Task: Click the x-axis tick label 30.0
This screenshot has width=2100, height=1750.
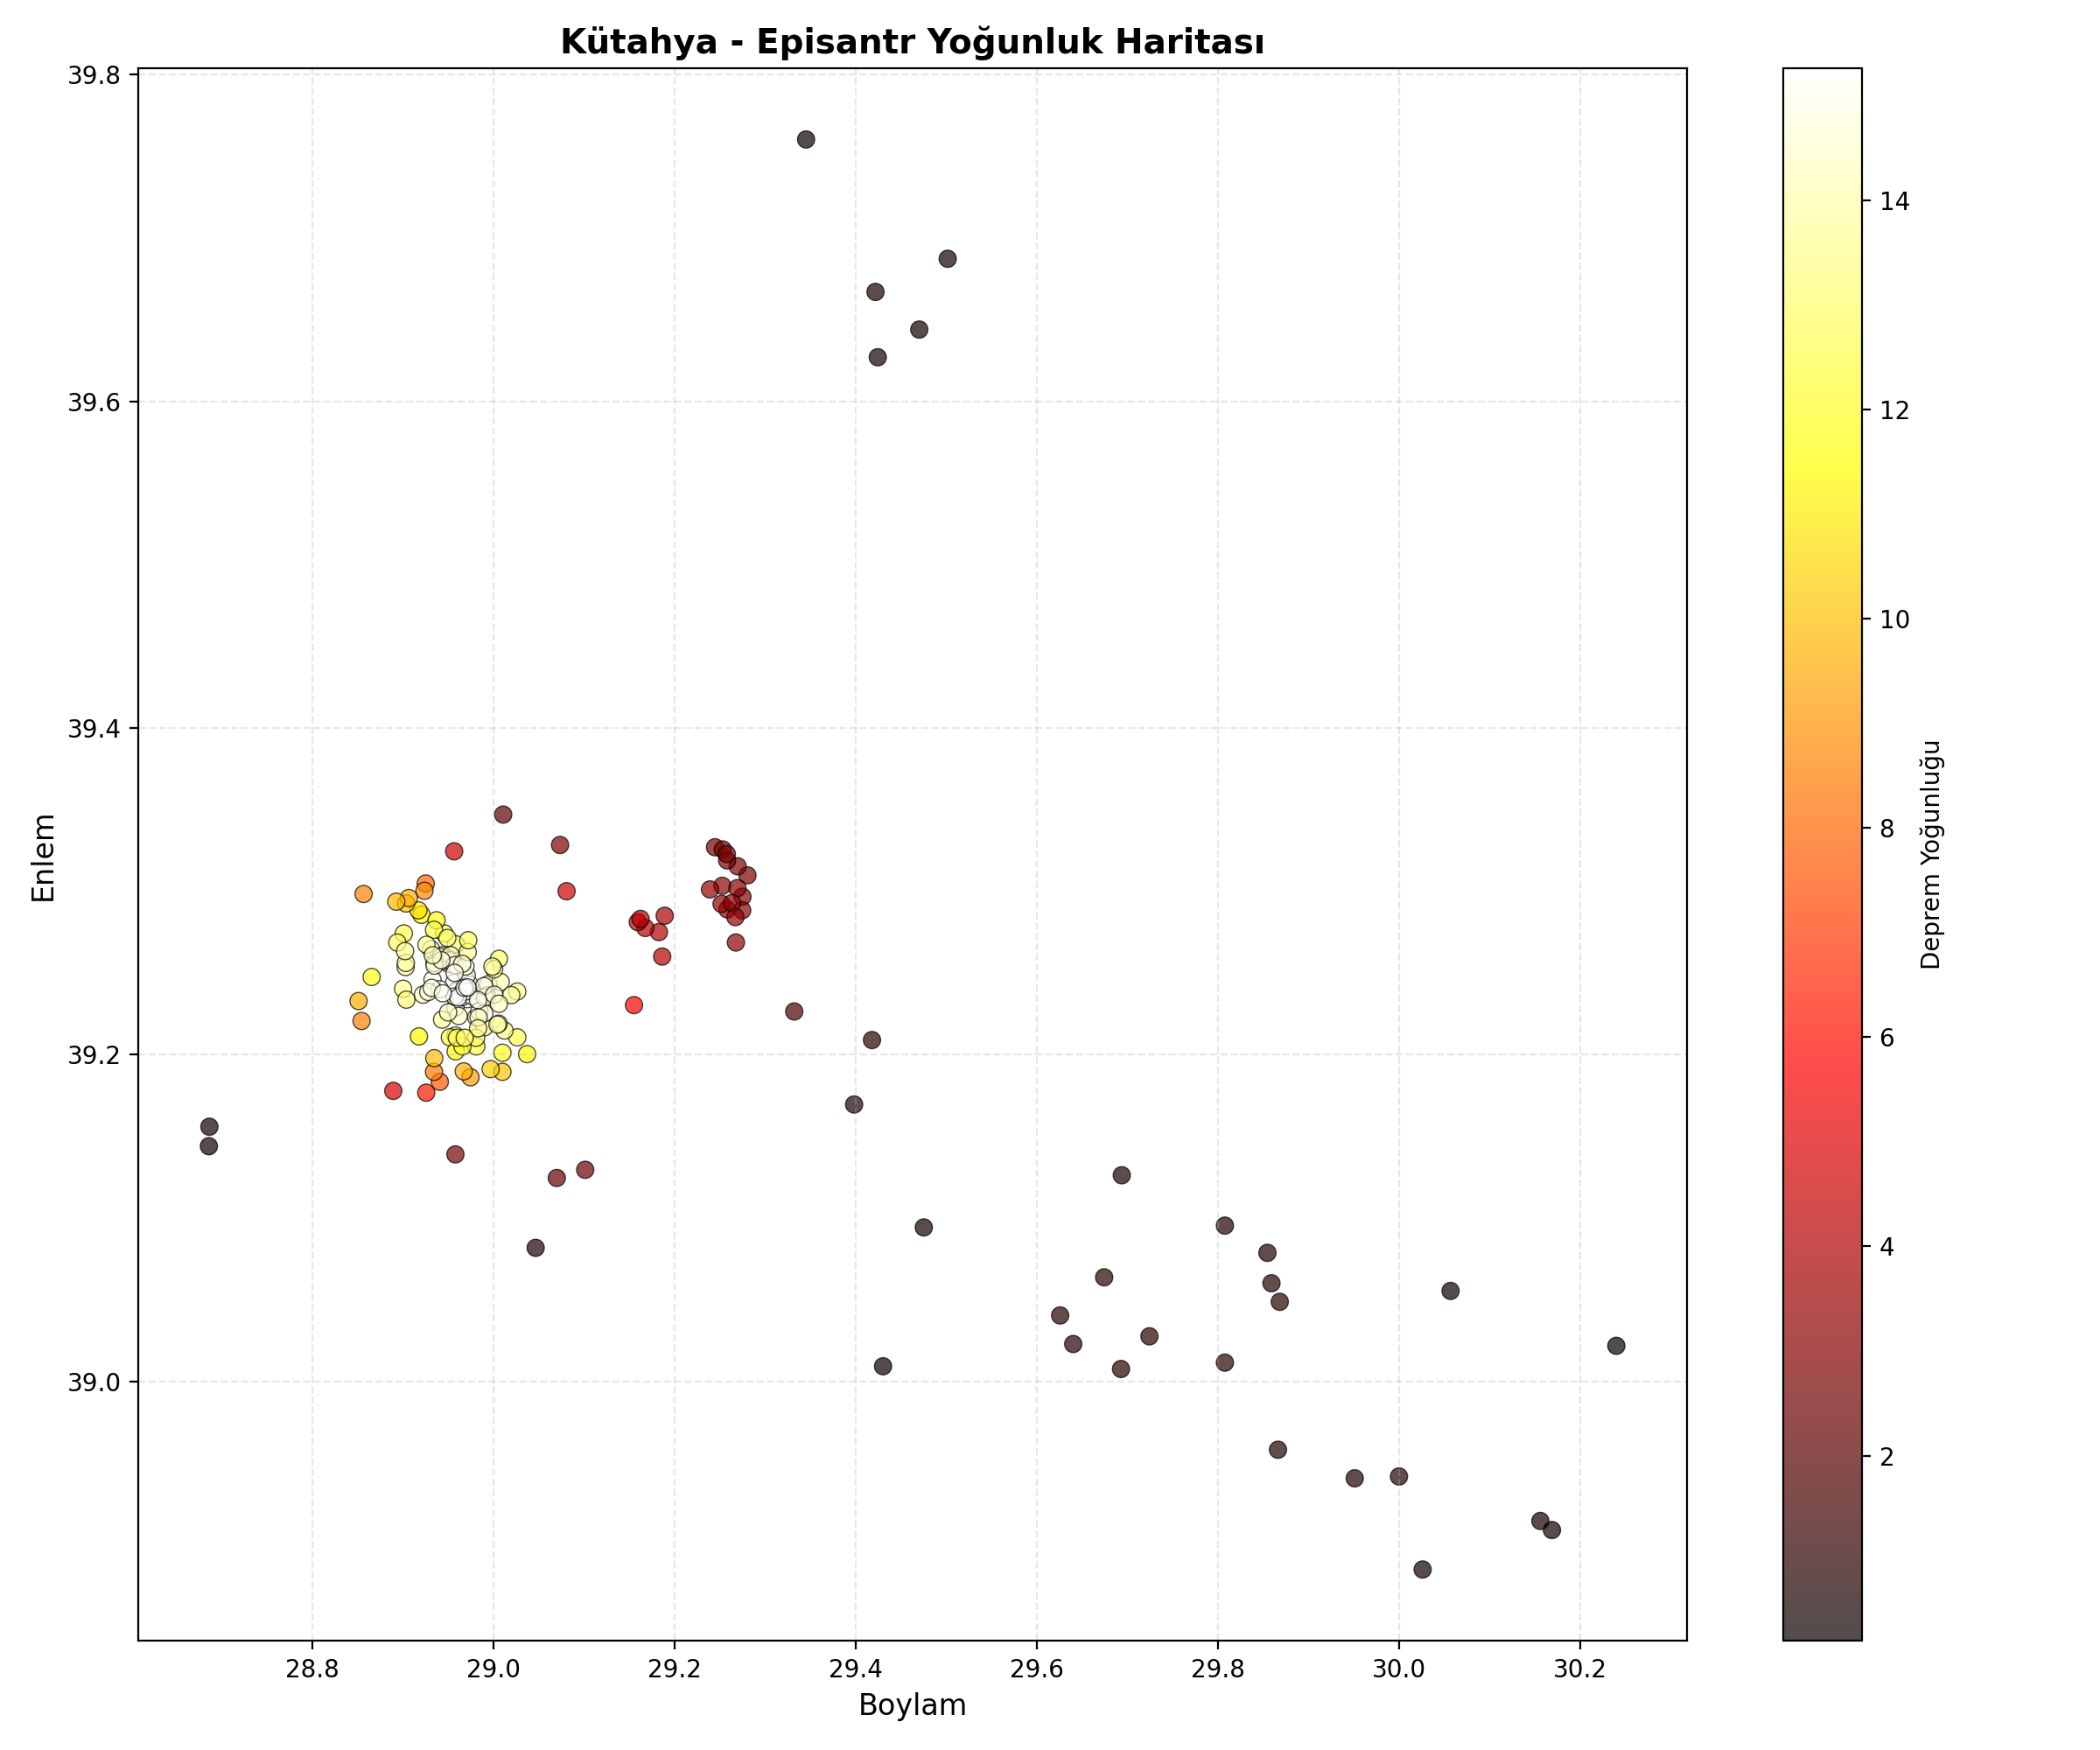Action: (1399, 1669)
